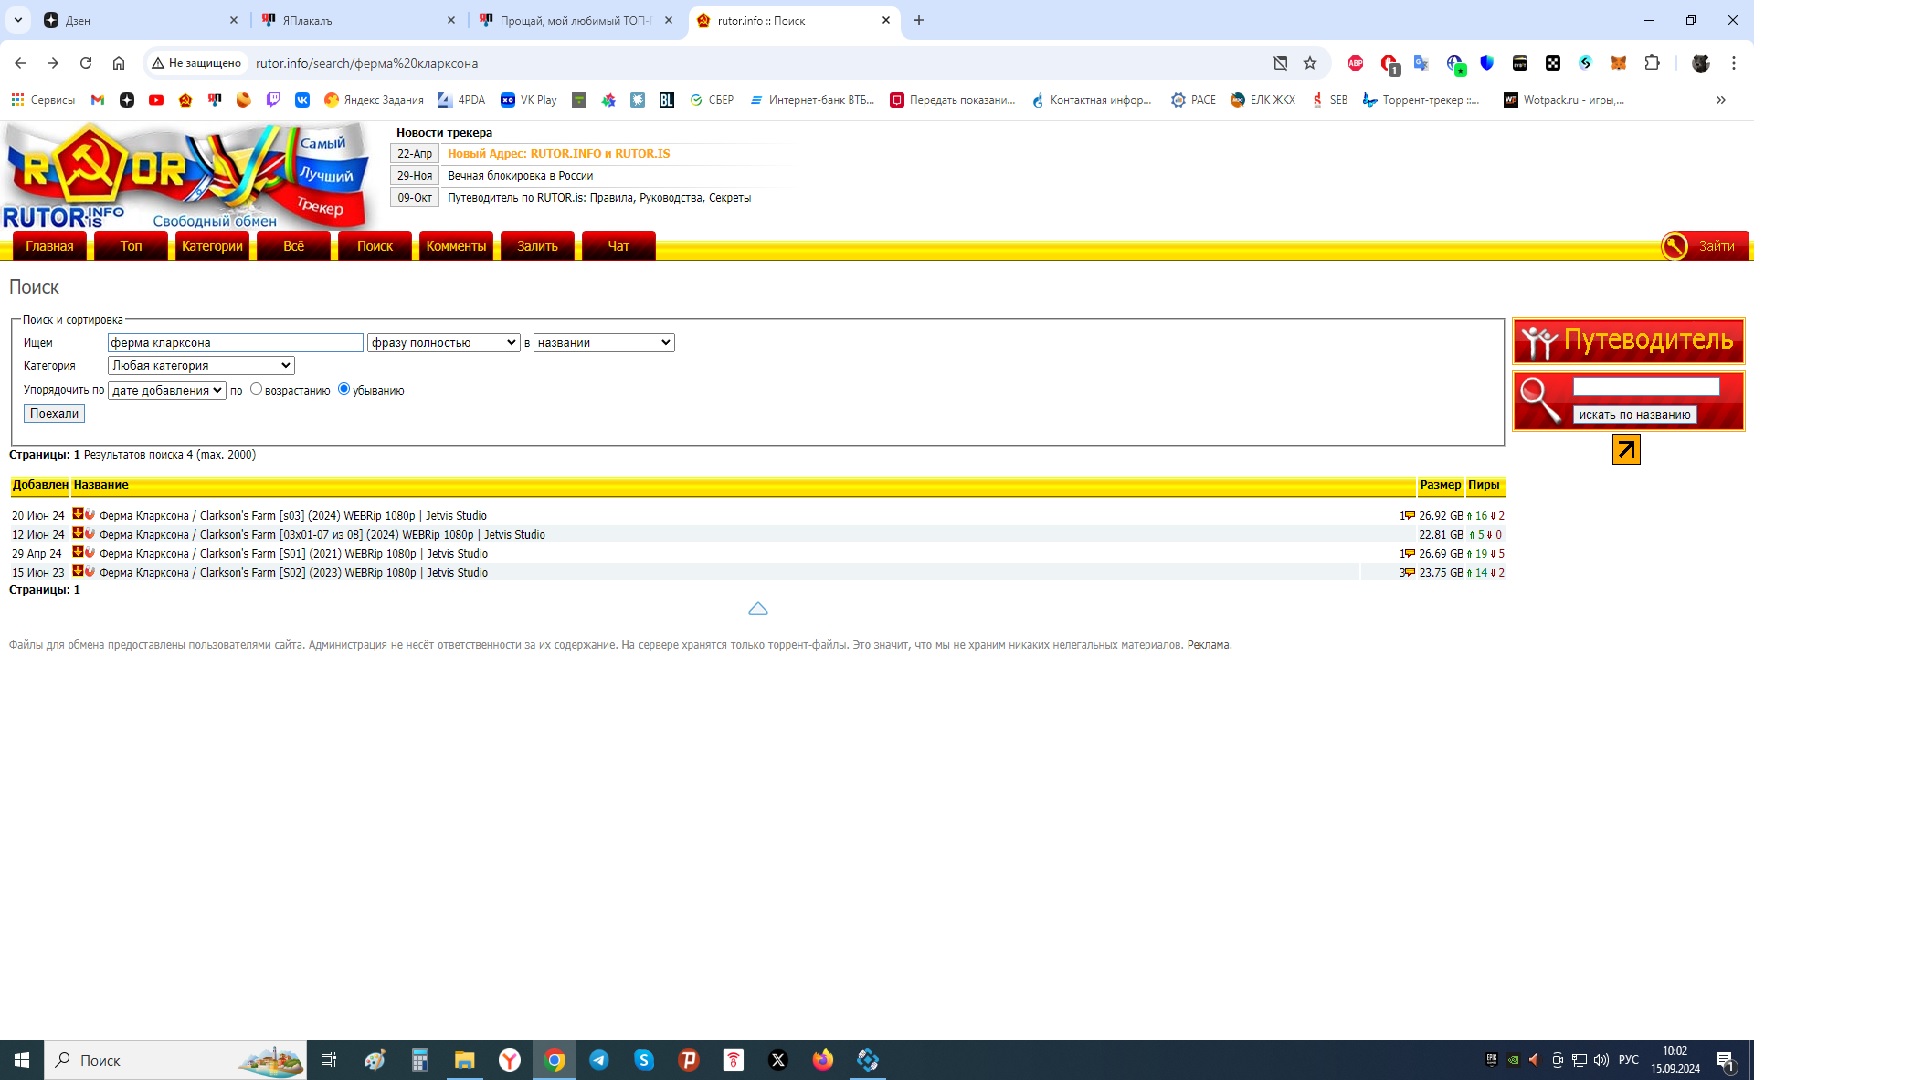
Task: Open the Twitch bookmark
Action: [x=273, y=100]
